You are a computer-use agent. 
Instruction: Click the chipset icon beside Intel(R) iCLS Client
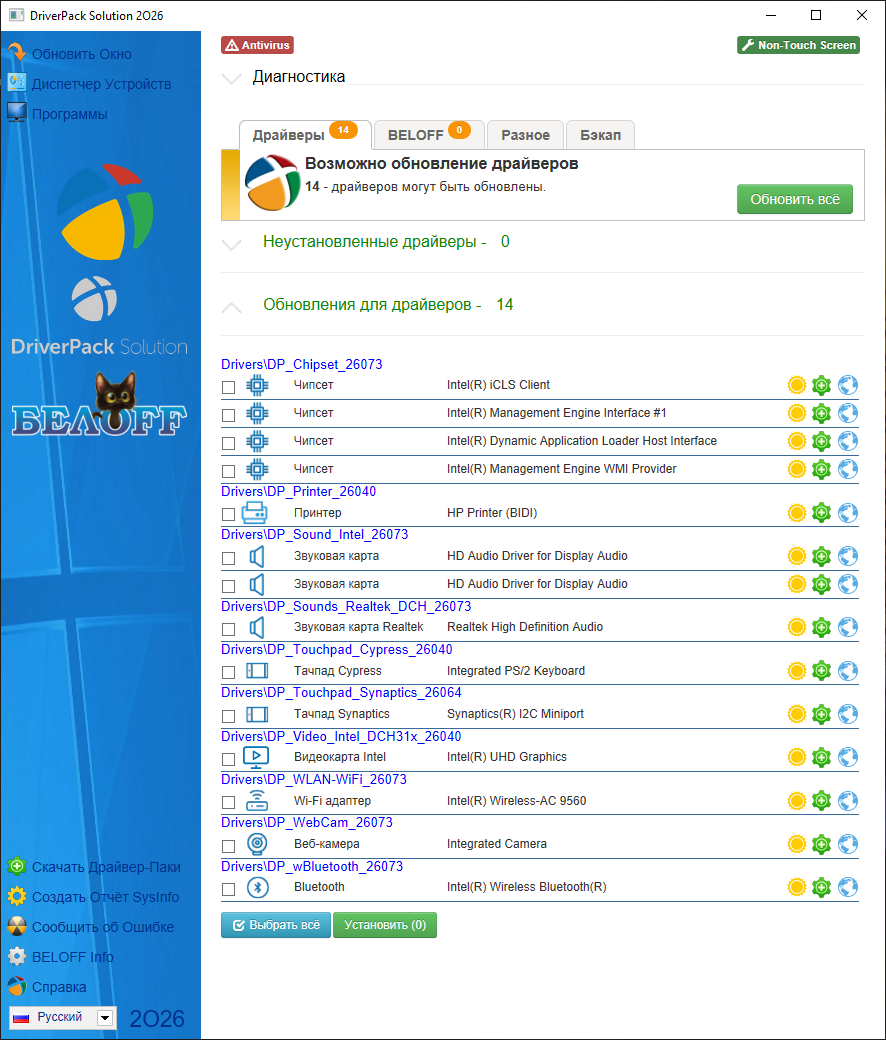(x=257, y=385)
